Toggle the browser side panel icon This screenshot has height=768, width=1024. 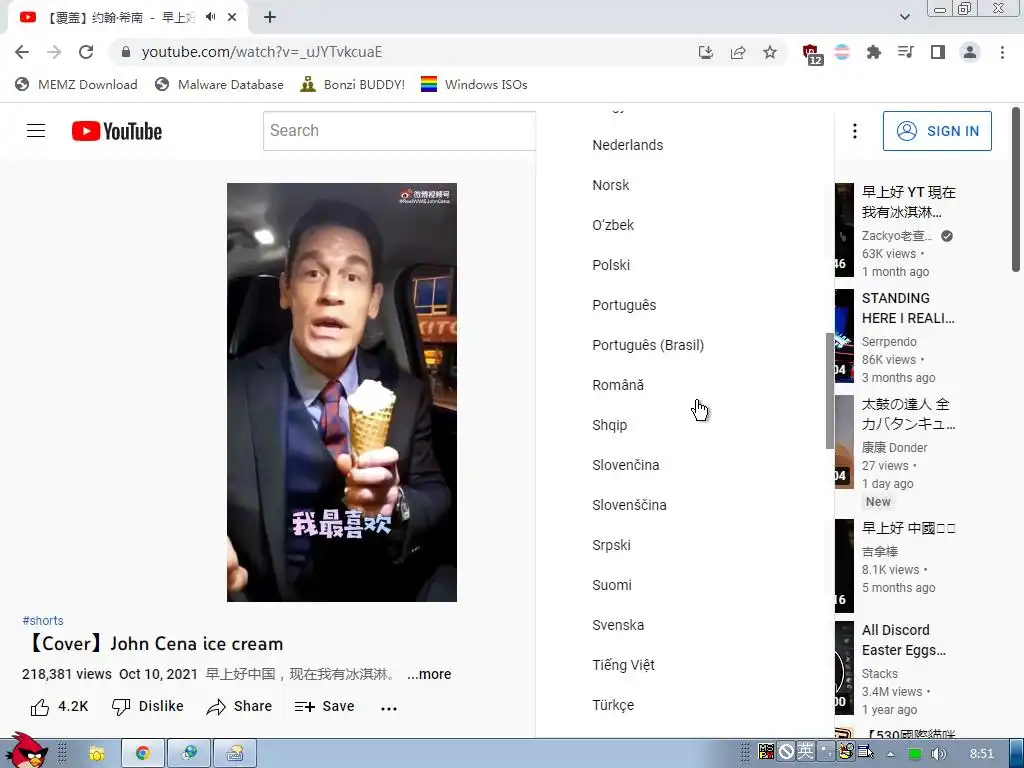[x=938, y=52]
